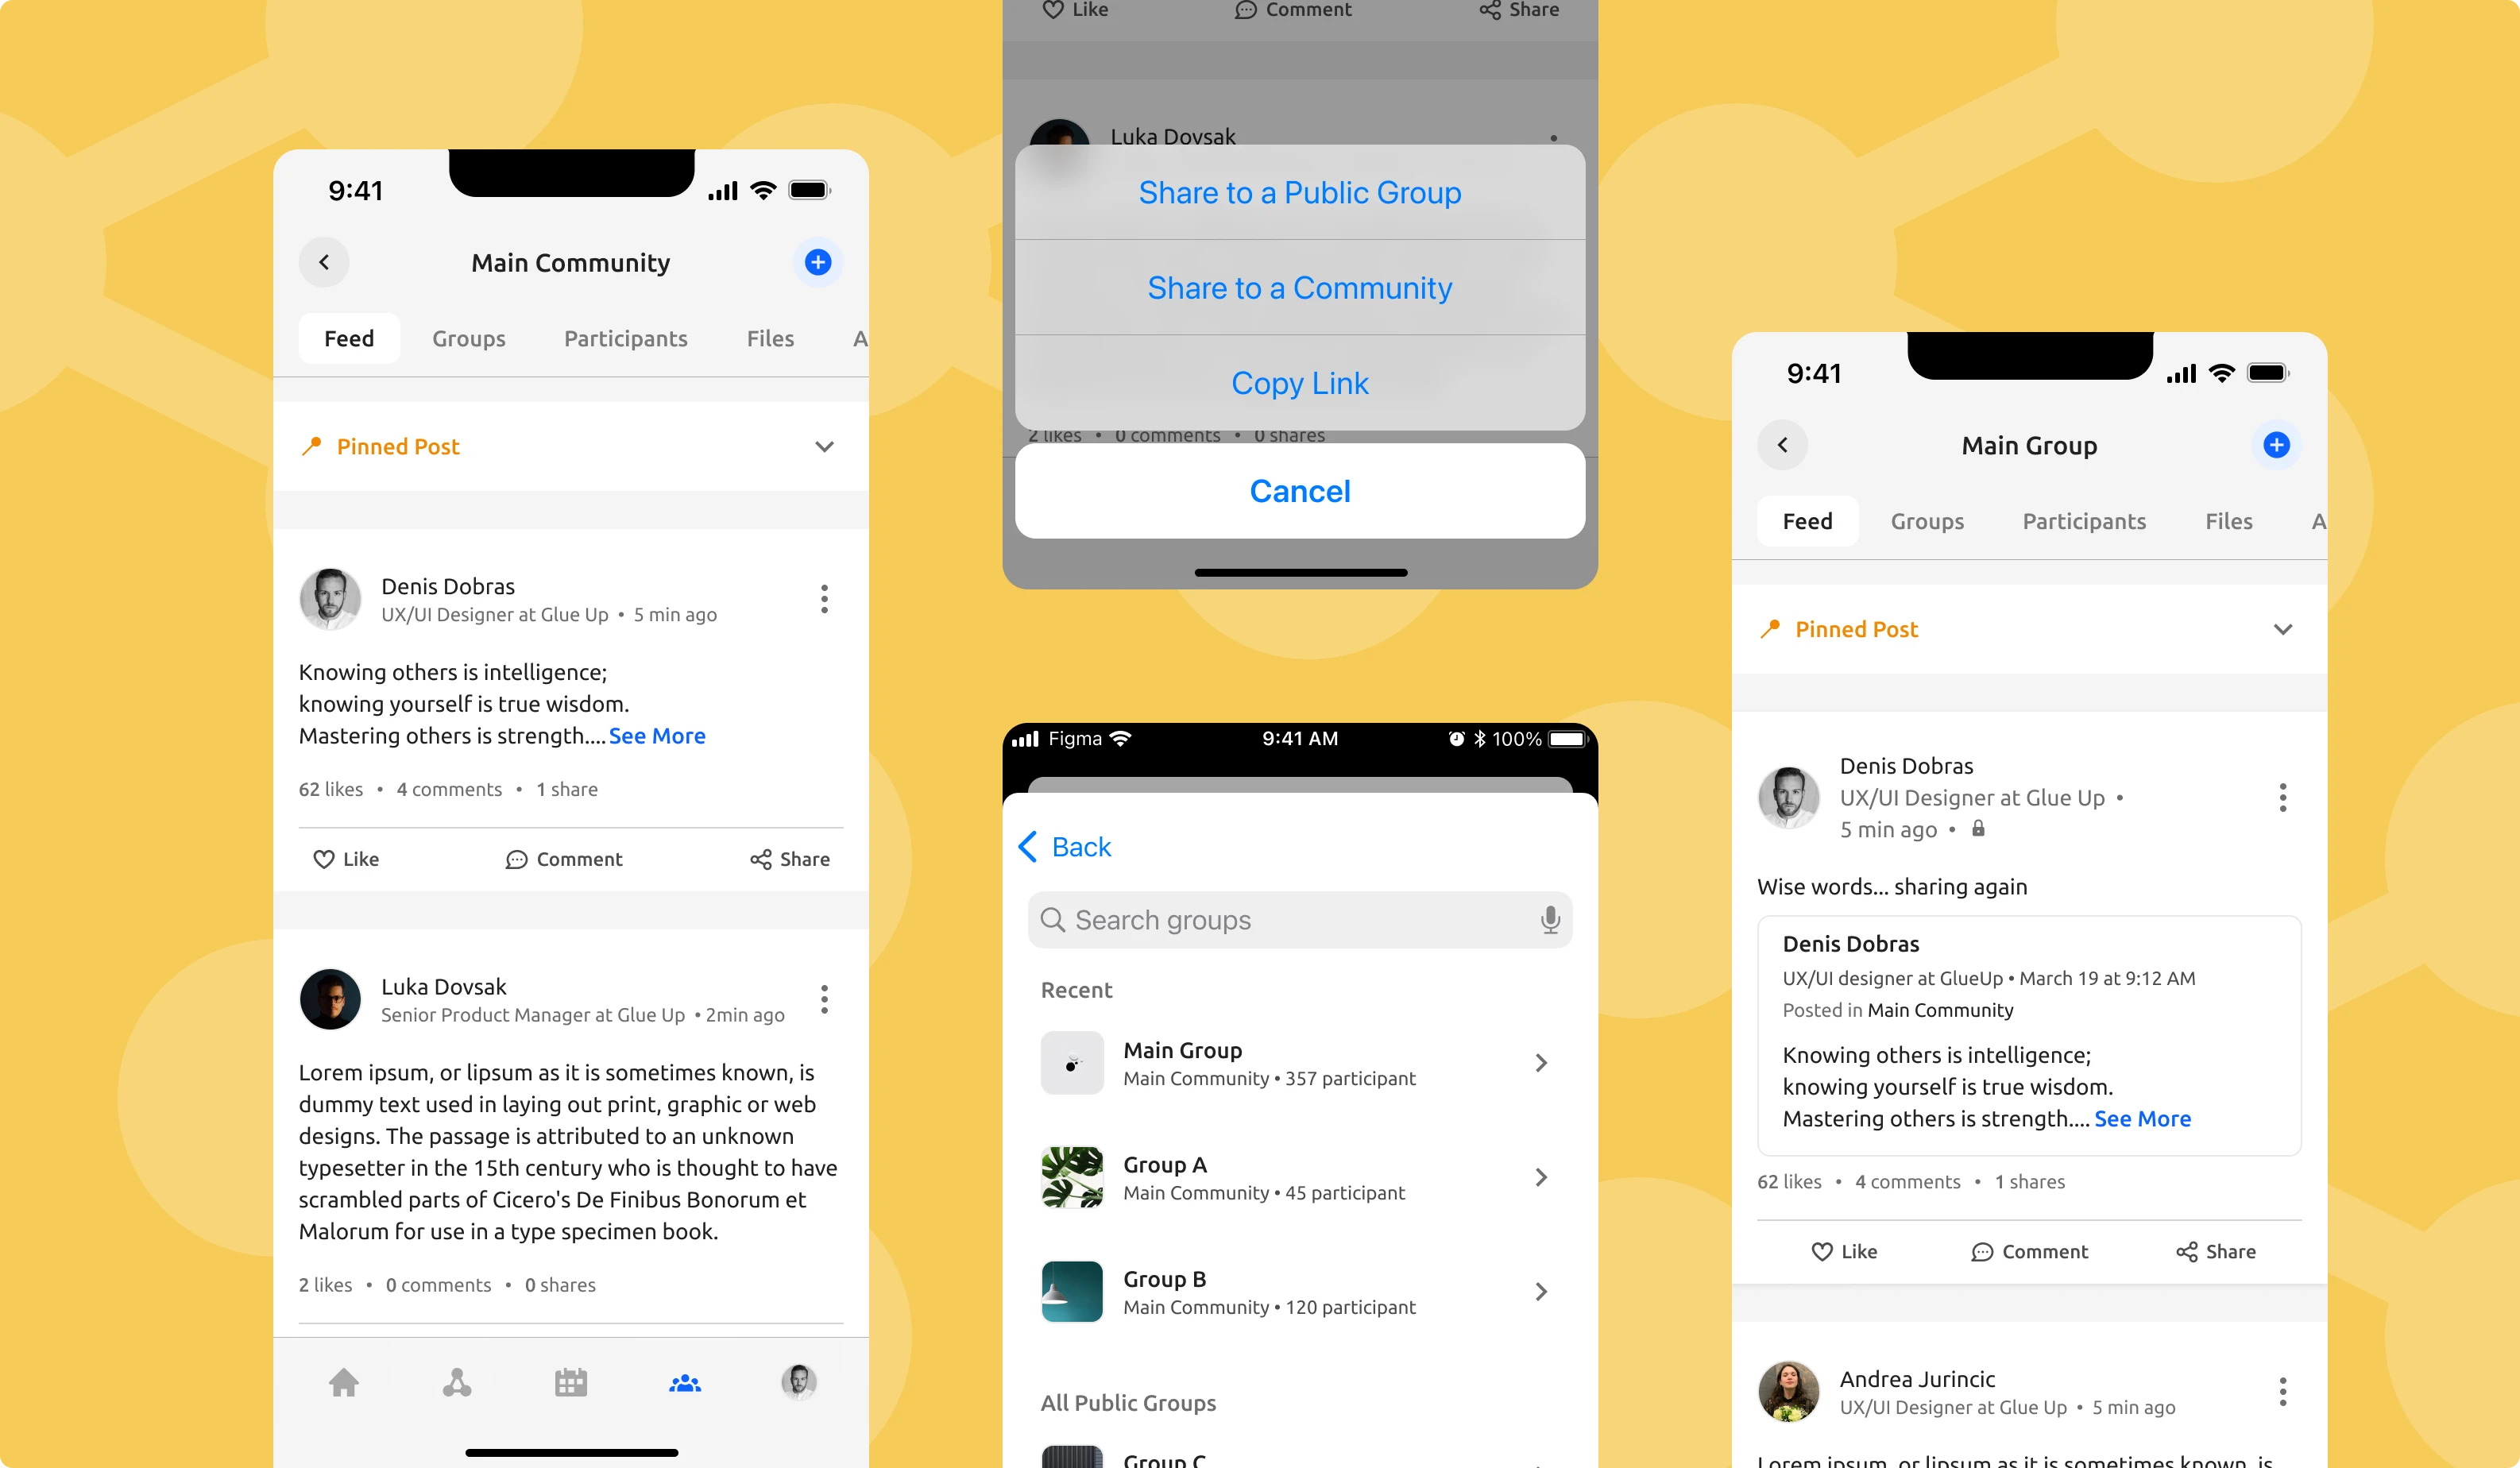Tap Copy Link on the share sheet
2520x1468 pixels.
coord(1301,383)
